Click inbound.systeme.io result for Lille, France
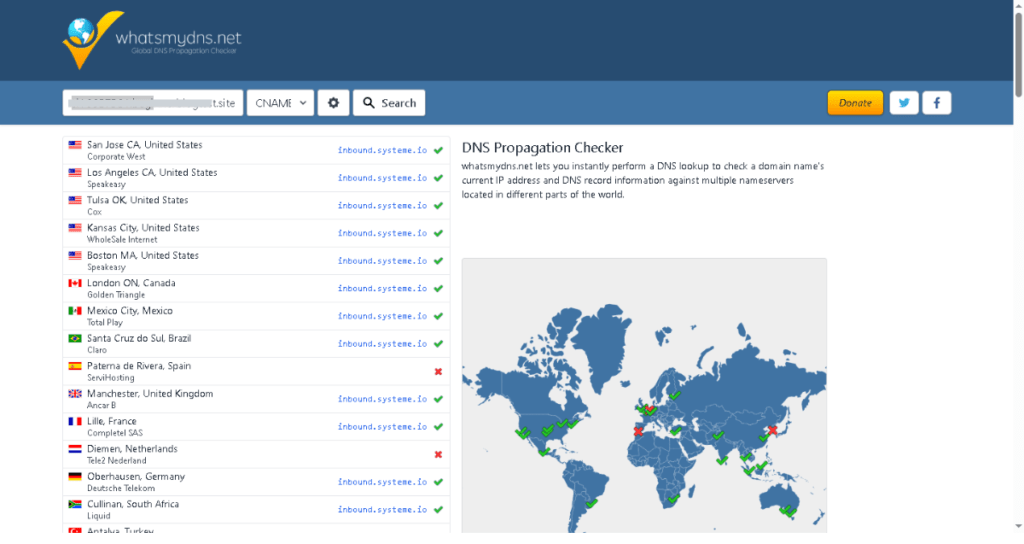 [382, 427]
